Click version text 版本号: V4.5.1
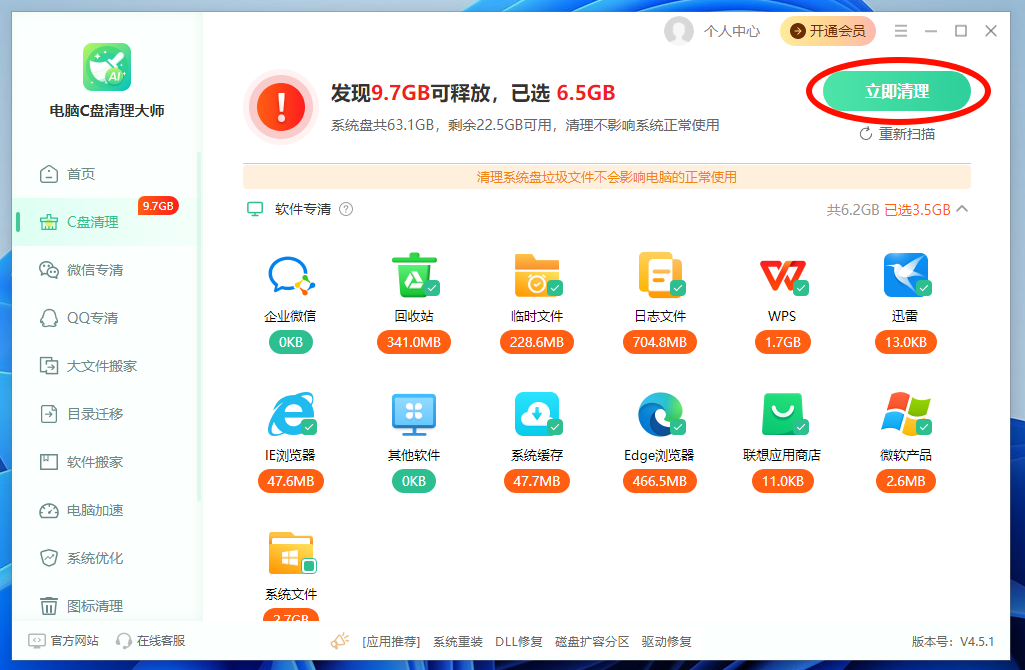 coord(952,642)
